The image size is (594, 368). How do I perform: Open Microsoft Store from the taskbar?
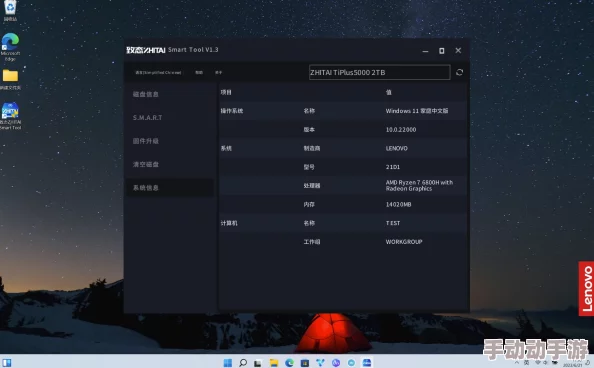pos(305,363)
